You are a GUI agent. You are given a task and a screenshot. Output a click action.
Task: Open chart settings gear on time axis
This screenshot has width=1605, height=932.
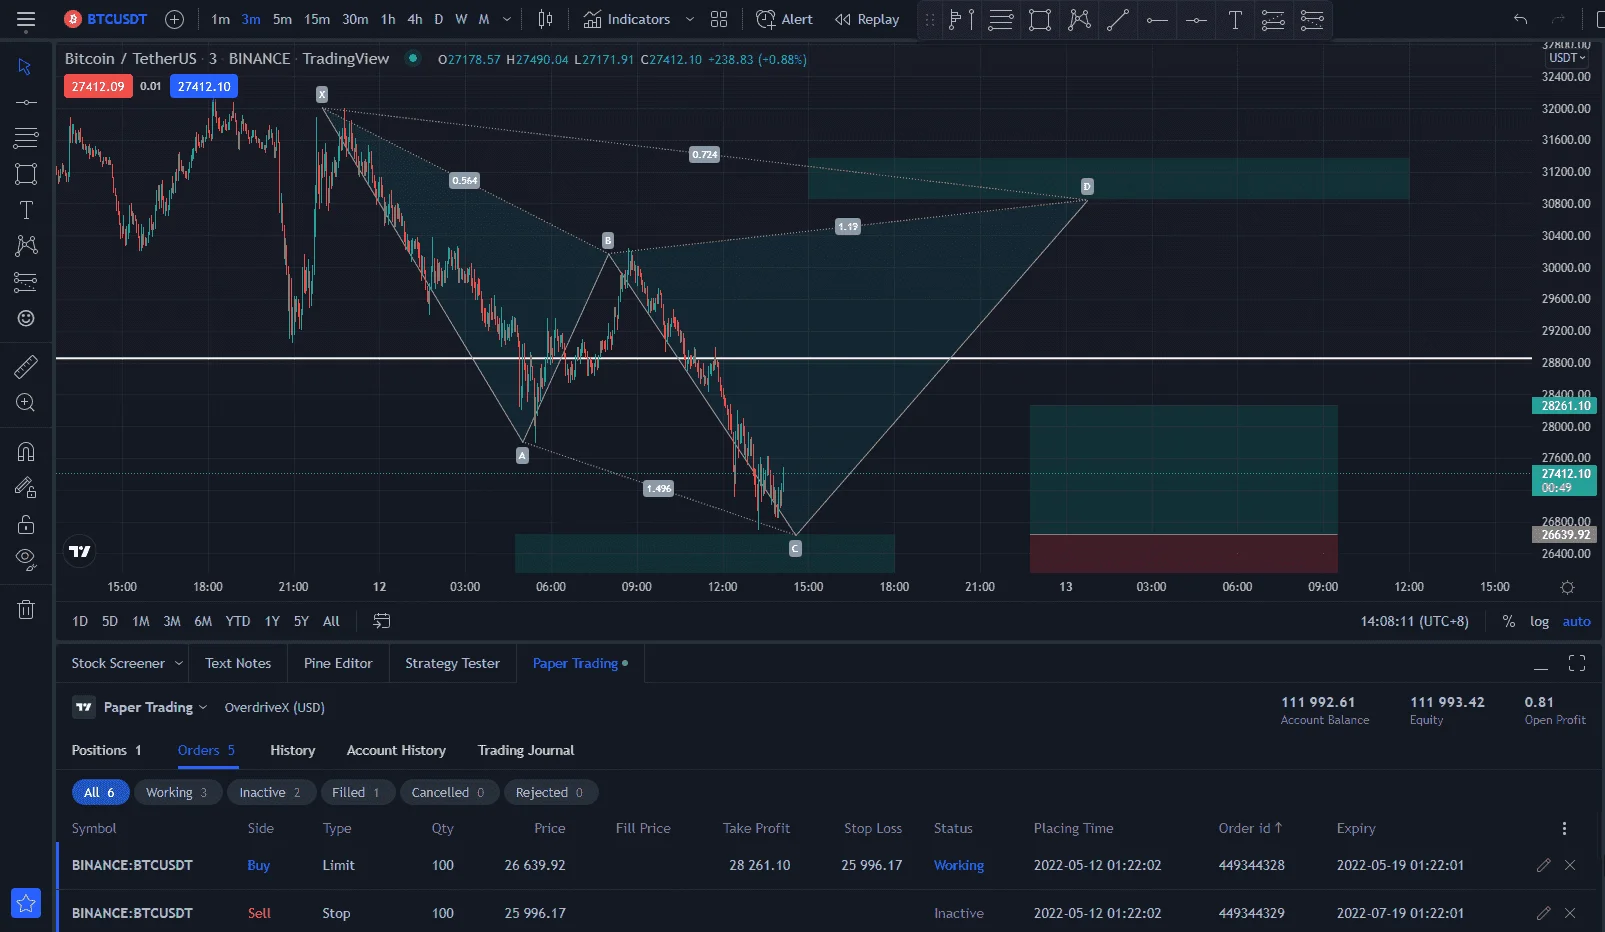1567,587
